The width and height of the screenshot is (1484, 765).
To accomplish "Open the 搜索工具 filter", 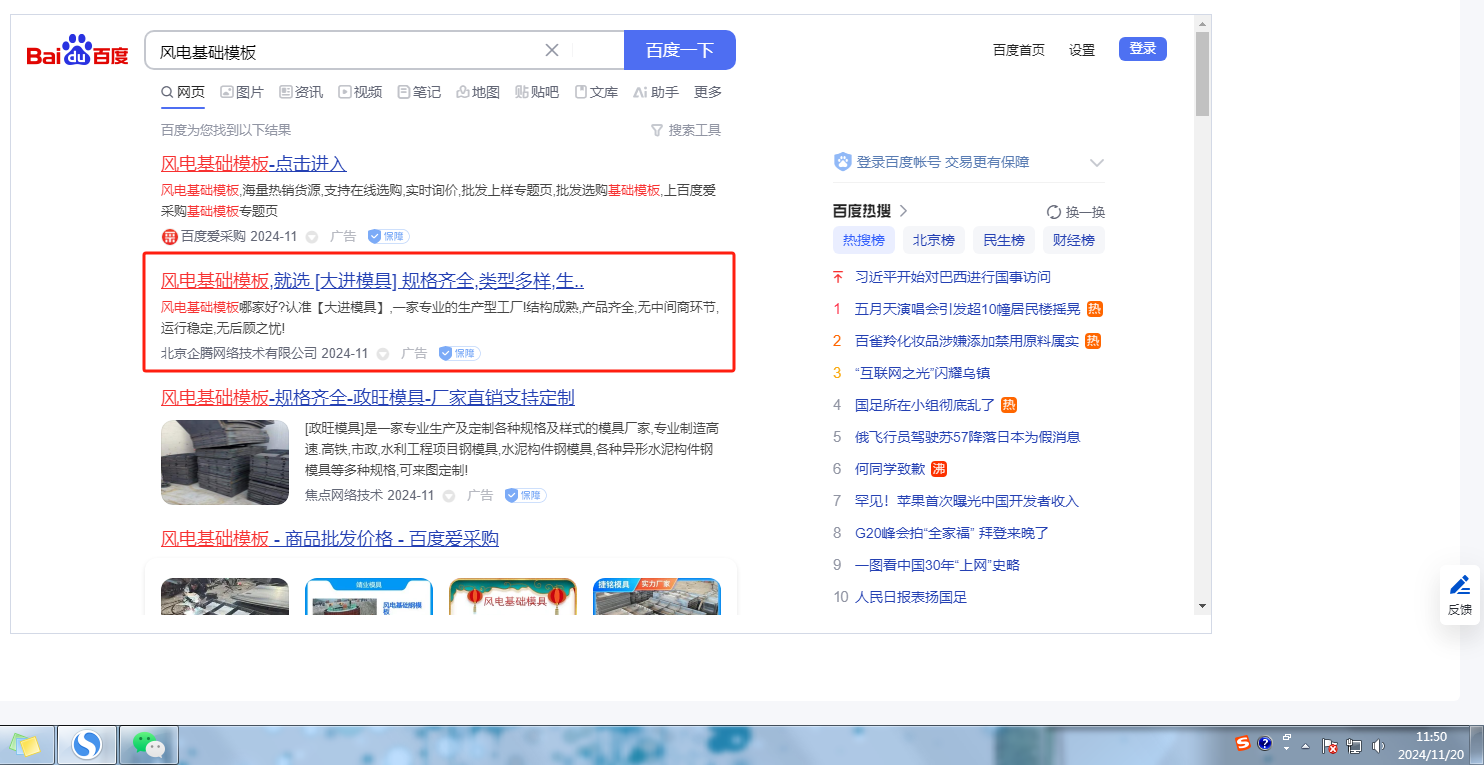I will click(685, 130).
